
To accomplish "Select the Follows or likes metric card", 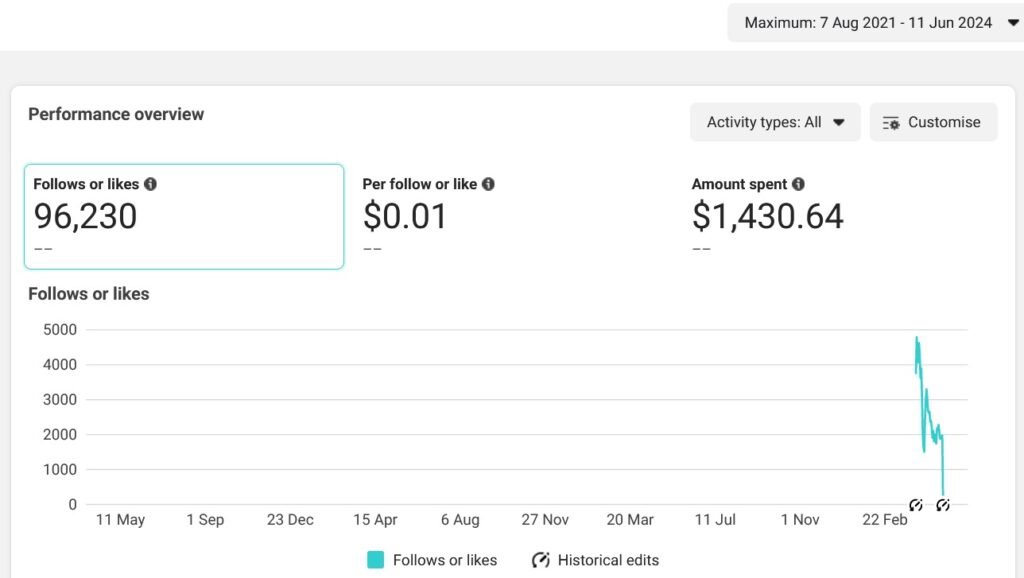I will pyautogui.click(x=183, y=217).
